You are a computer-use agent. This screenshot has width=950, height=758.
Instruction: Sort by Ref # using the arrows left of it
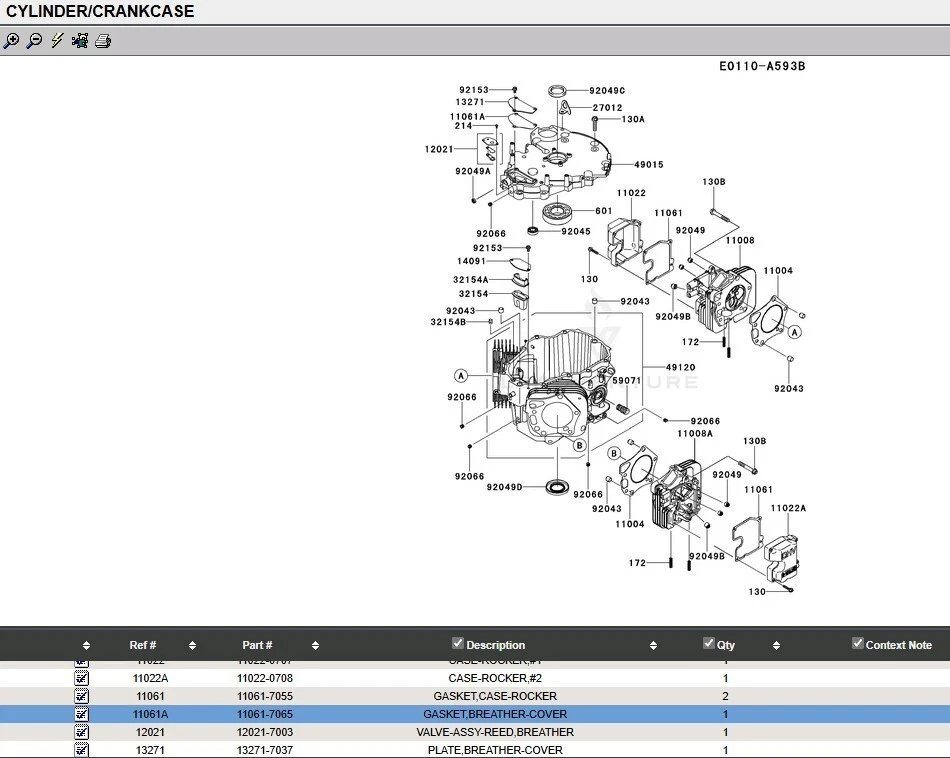(86, 646)
